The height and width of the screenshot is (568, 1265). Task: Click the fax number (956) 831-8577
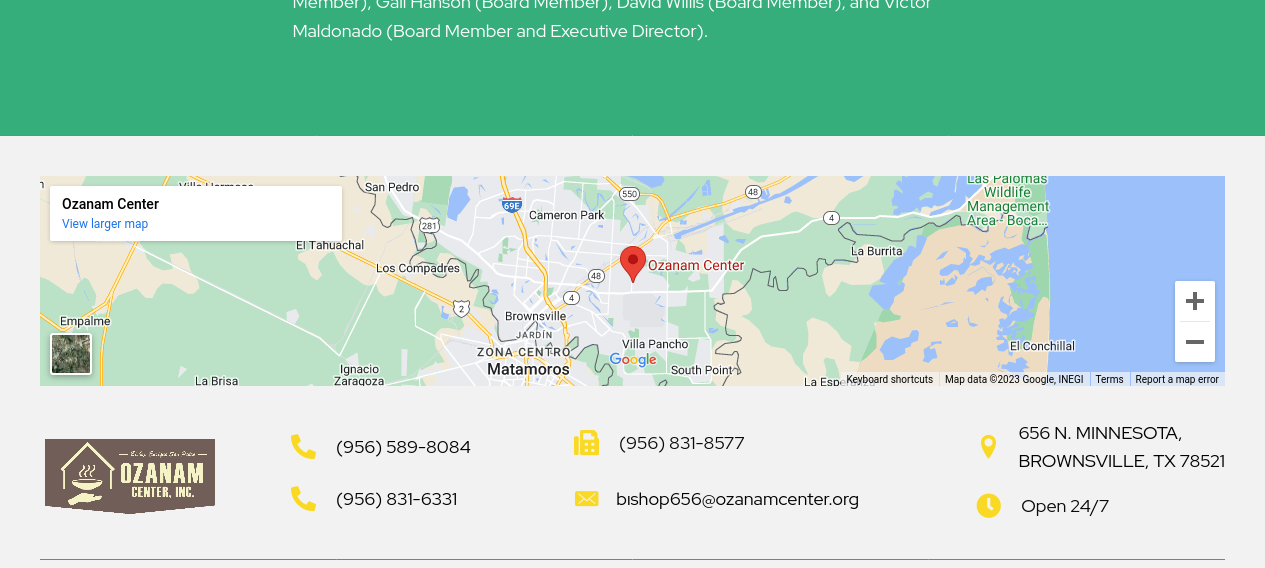[682, 443]
